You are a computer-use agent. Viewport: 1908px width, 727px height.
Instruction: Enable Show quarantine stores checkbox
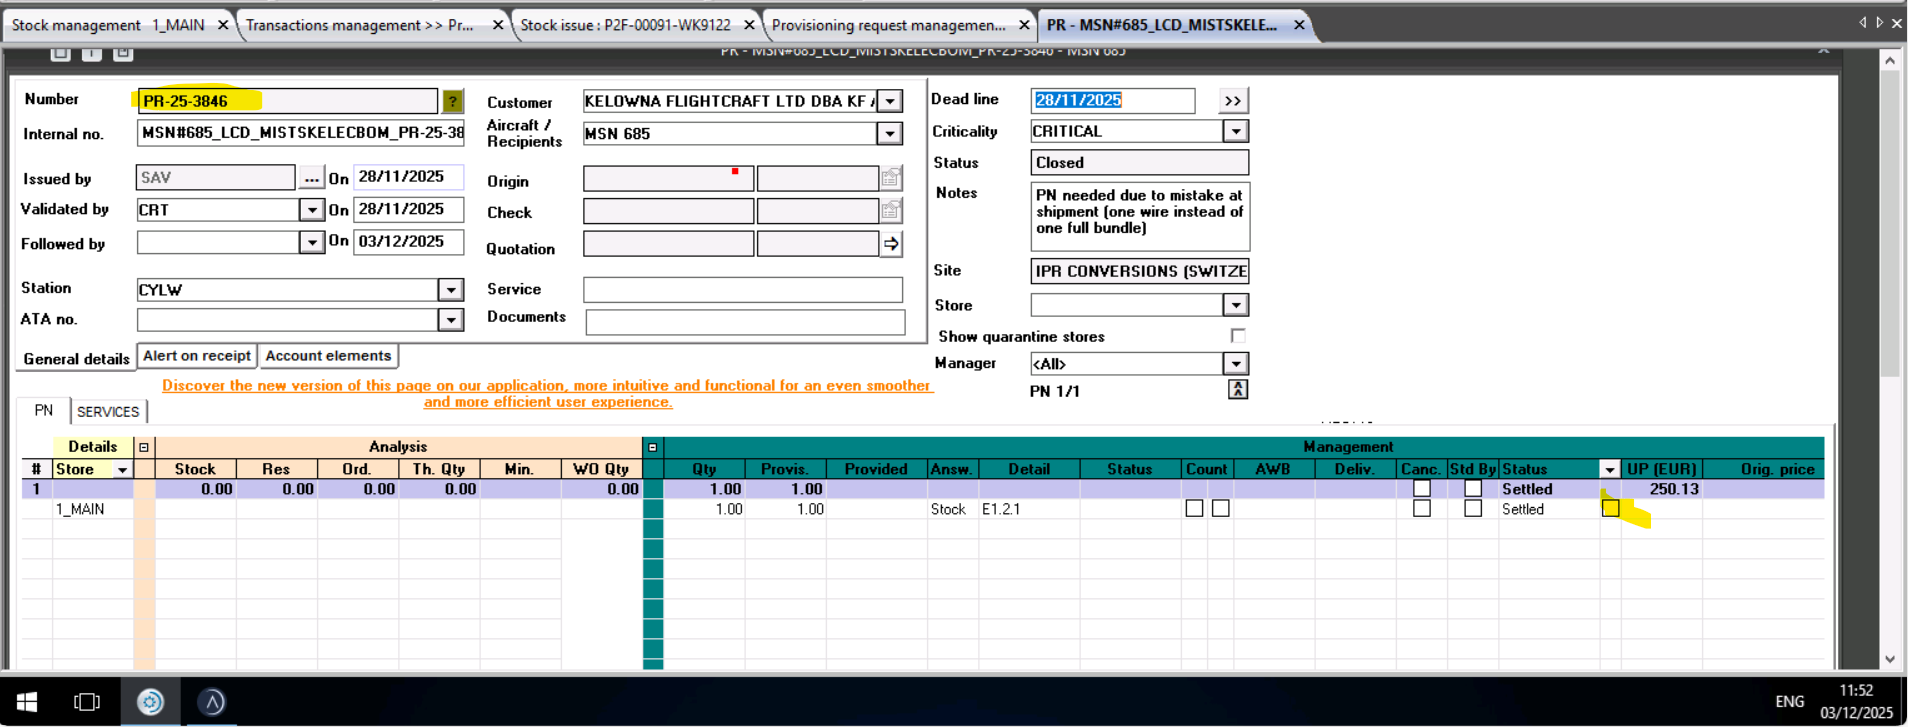[1238, 336]
